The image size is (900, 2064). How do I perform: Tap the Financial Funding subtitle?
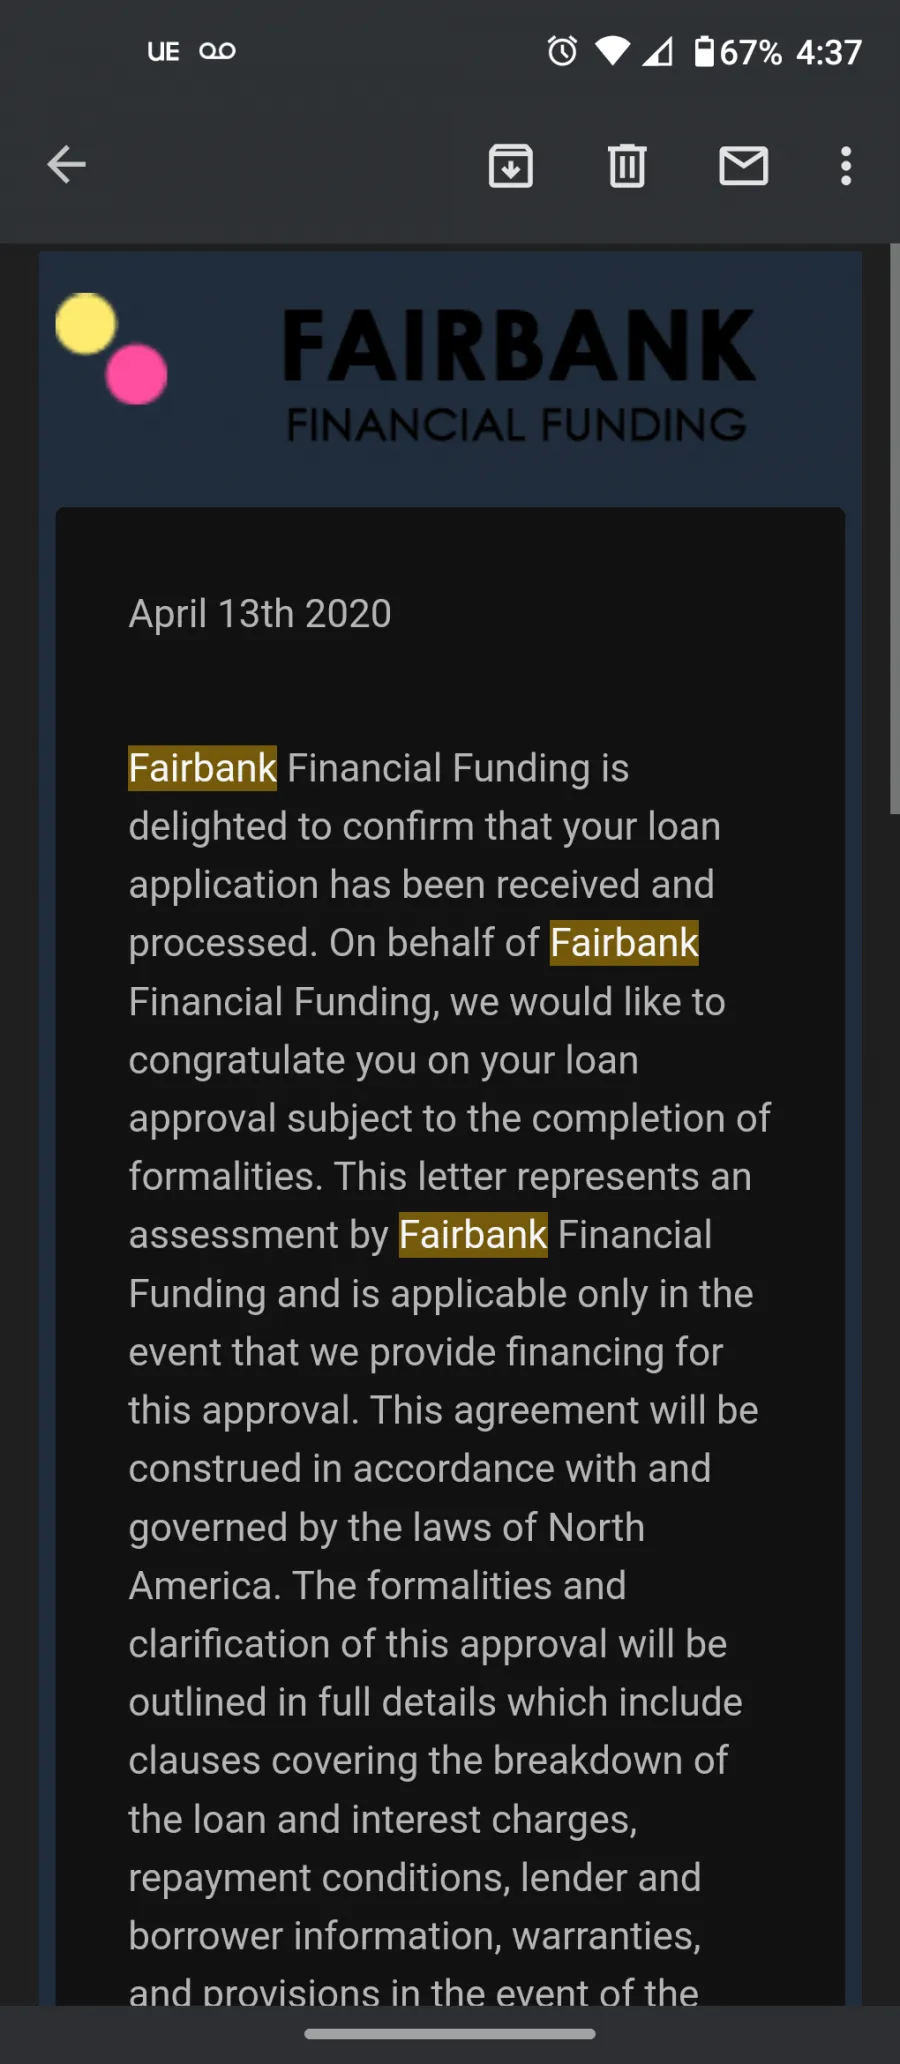tap(517, 425)
